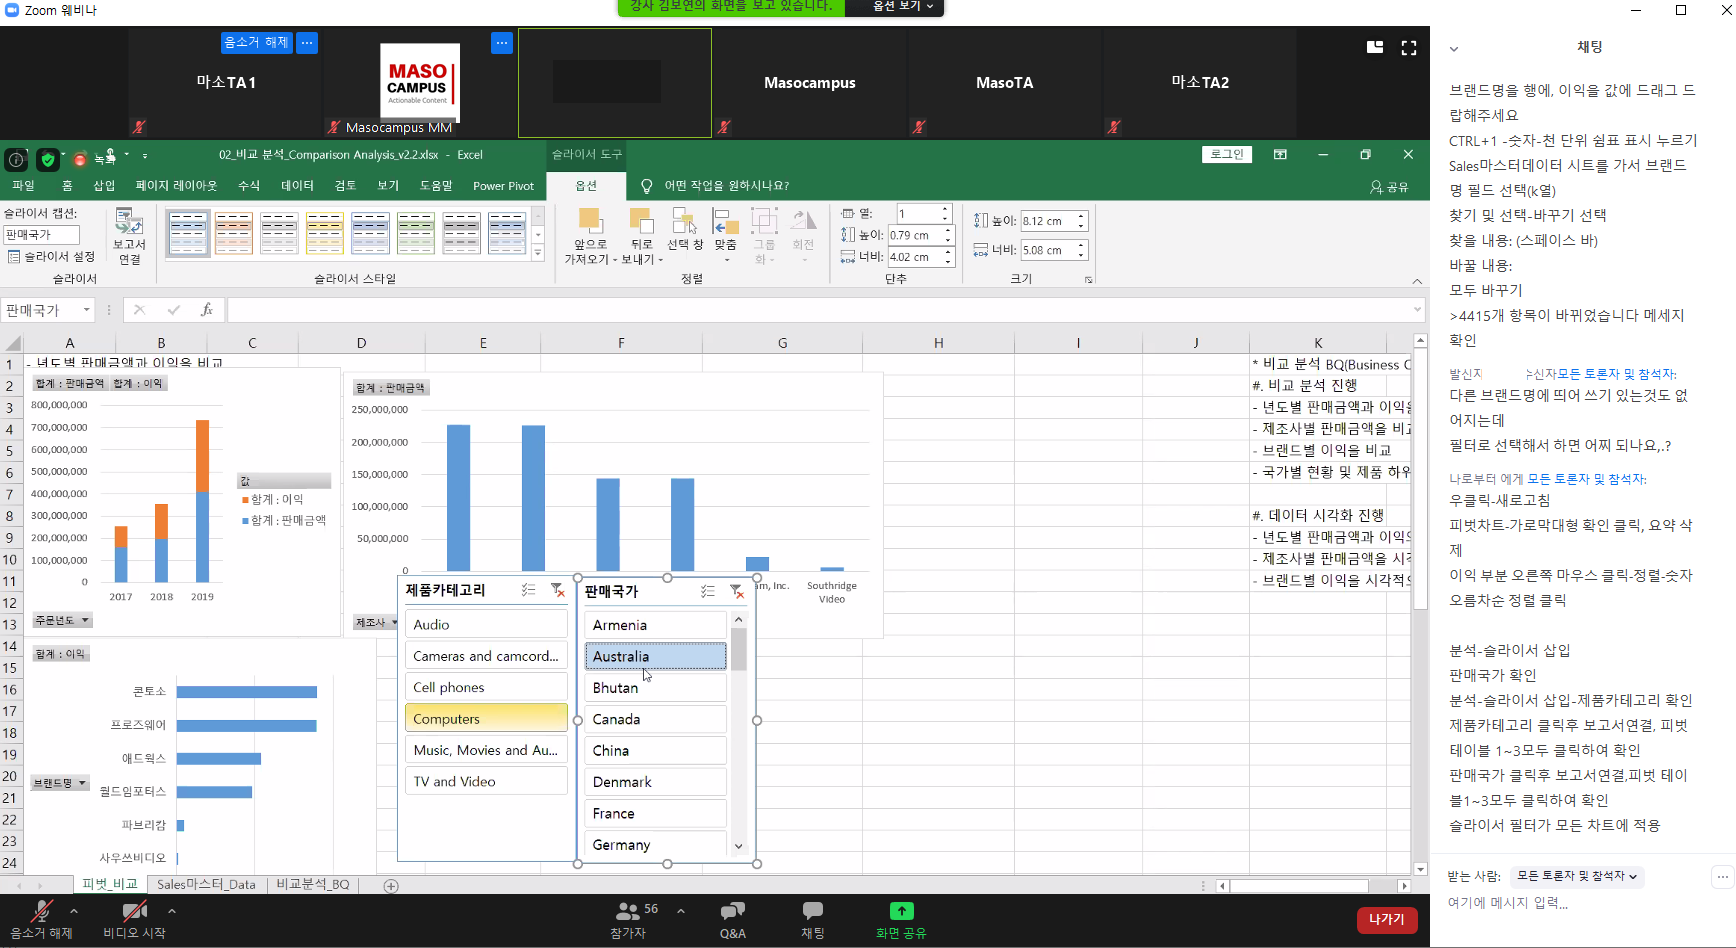Screen dimensions: 1736x948
Task: Switch to the Sales마스터_Data sheet tab
Action: click(206, 885)
